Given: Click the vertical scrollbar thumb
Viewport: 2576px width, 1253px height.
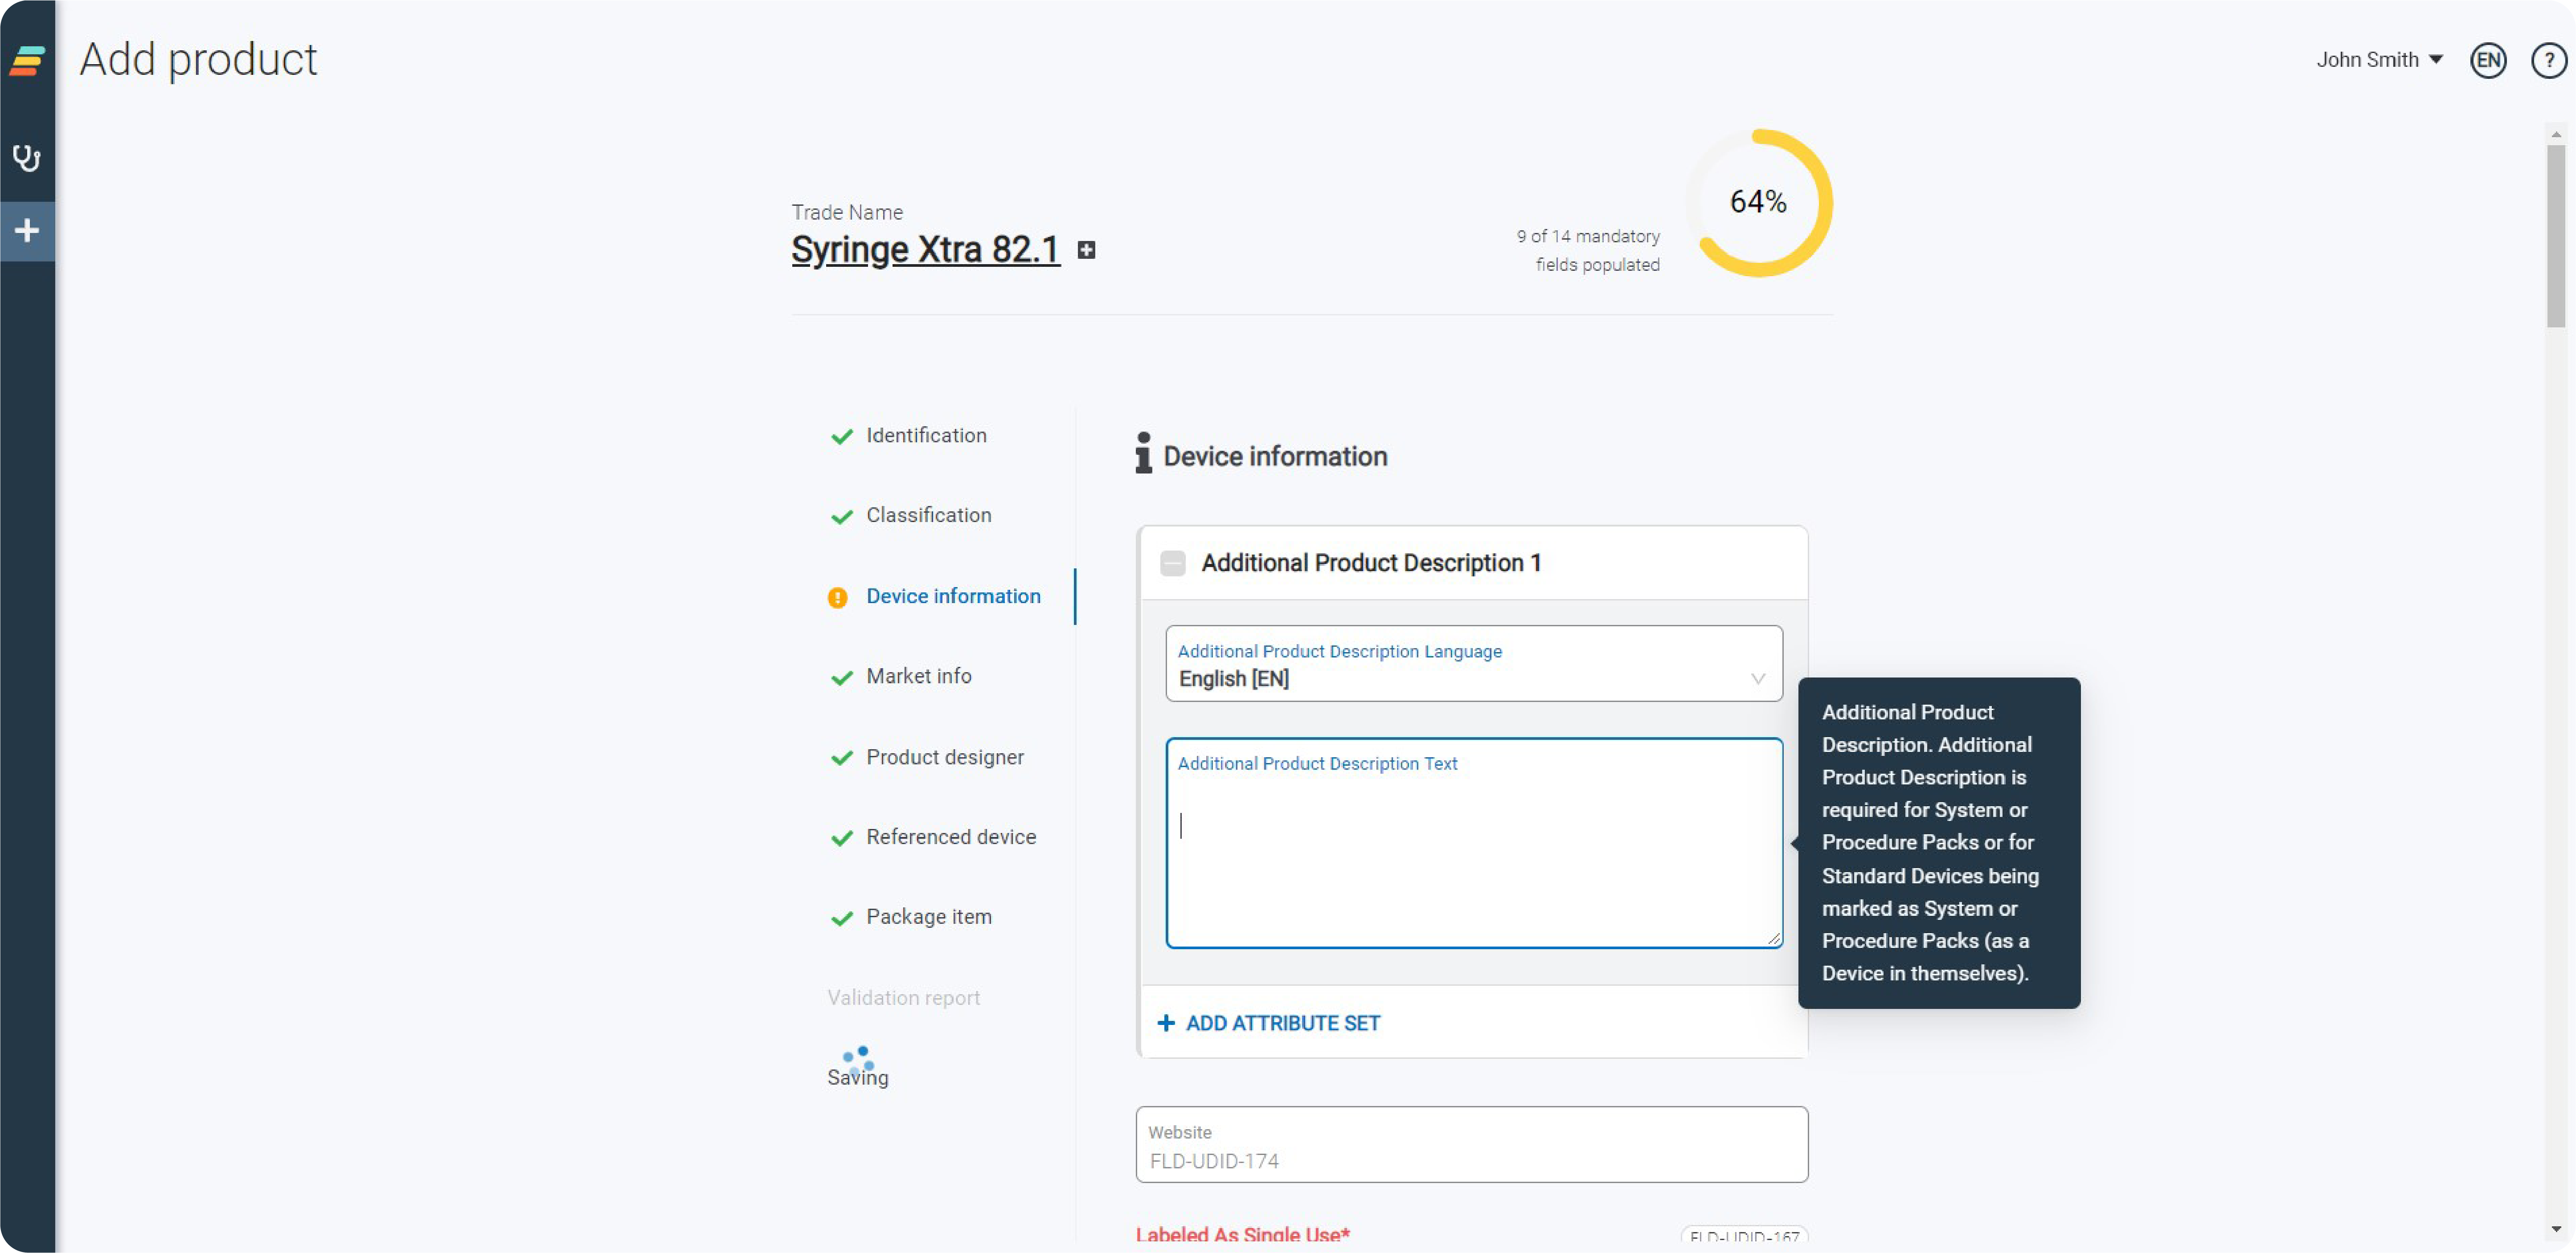Looking at the screenshot, I should point(2555,235).
